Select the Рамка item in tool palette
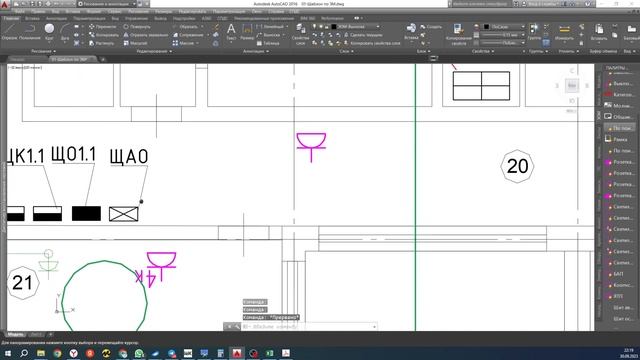The image size is (640, 360). tap(620, 140)
